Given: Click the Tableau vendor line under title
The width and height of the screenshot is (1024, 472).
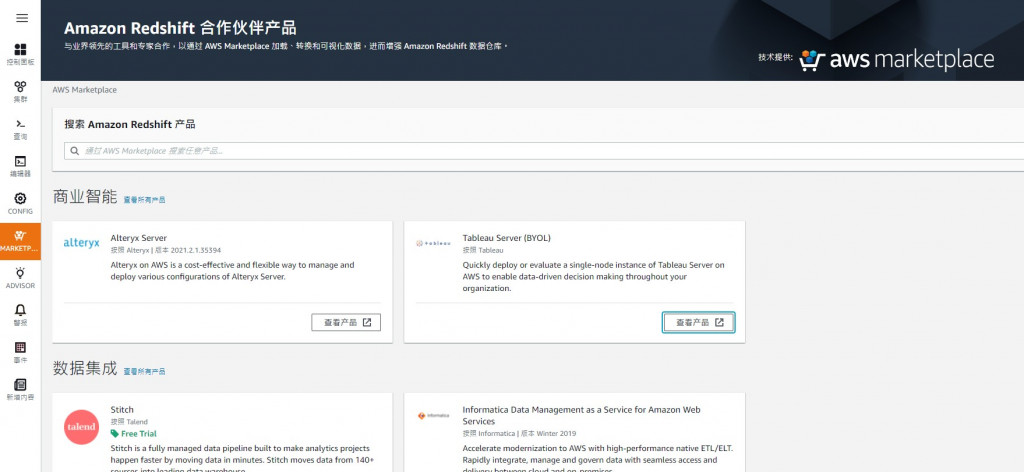Looking at the screenshot, I should point(483,250).
